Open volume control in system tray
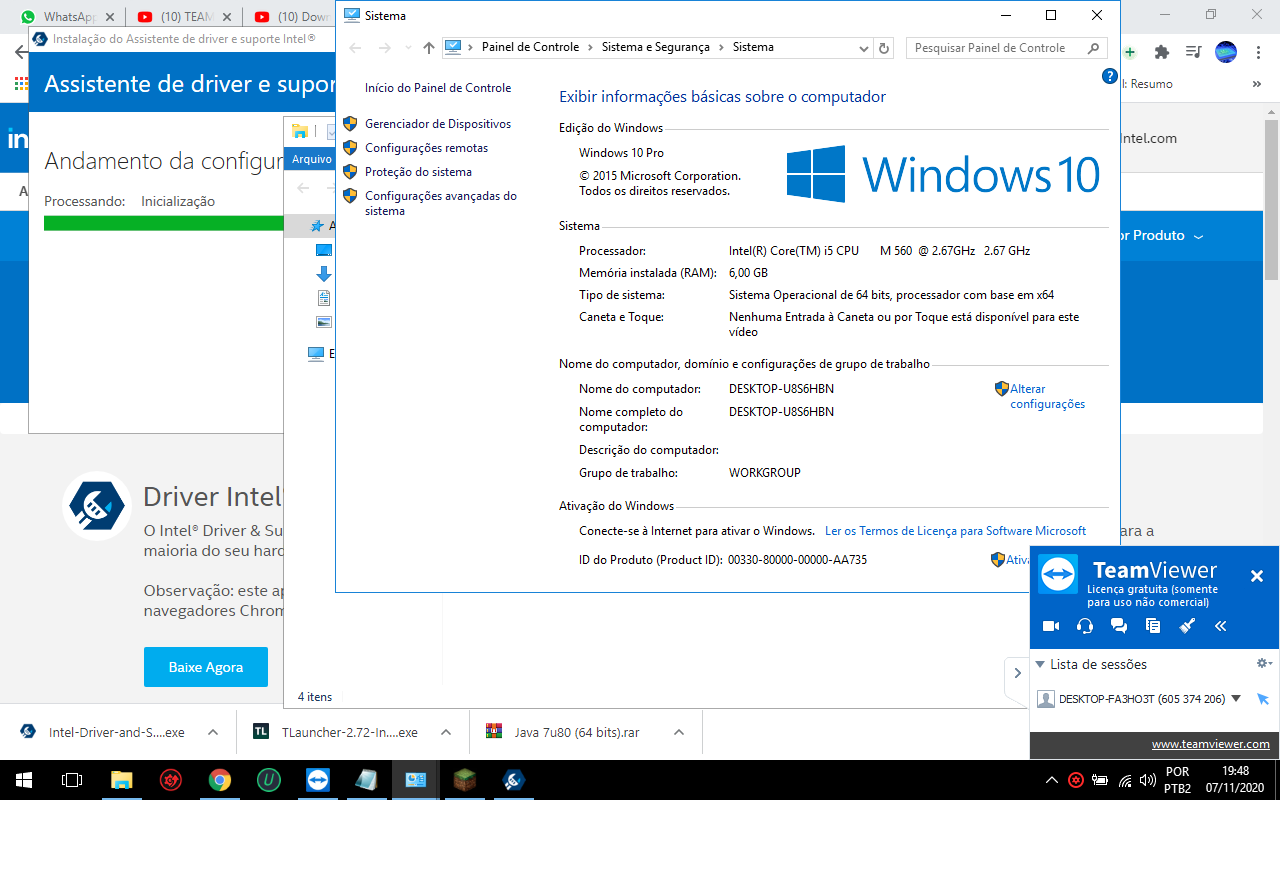 [1148, 780]
